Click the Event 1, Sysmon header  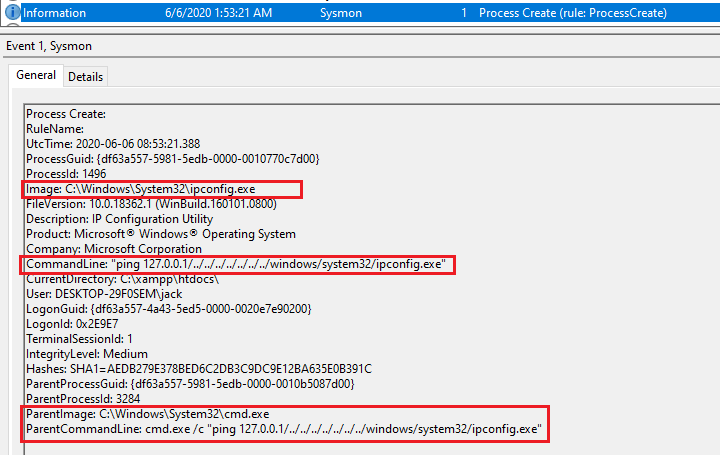point(49,46)
